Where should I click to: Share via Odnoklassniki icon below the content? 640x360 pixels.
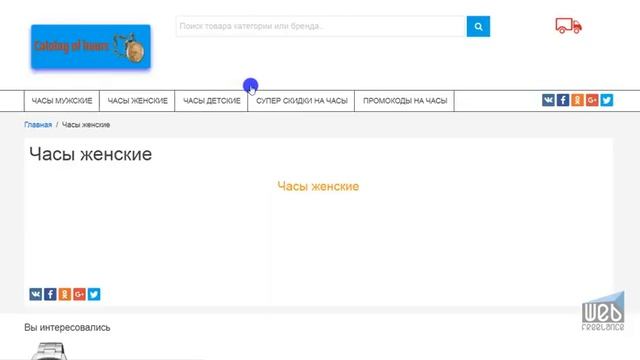pyautogui.click(x=65, y=294)
